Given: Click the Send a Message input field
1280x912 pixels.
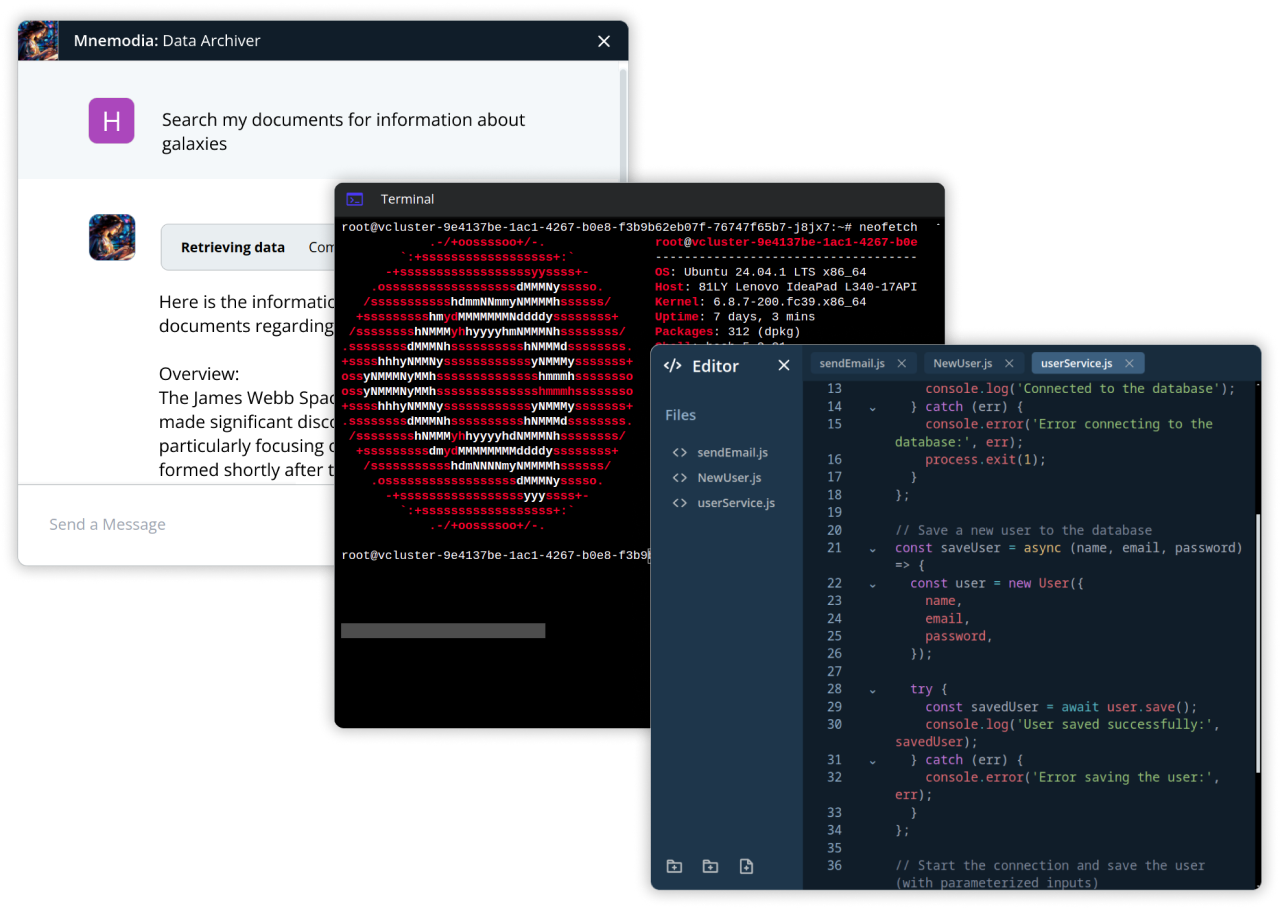Looking at the screenshot, I should pos(180,525).
